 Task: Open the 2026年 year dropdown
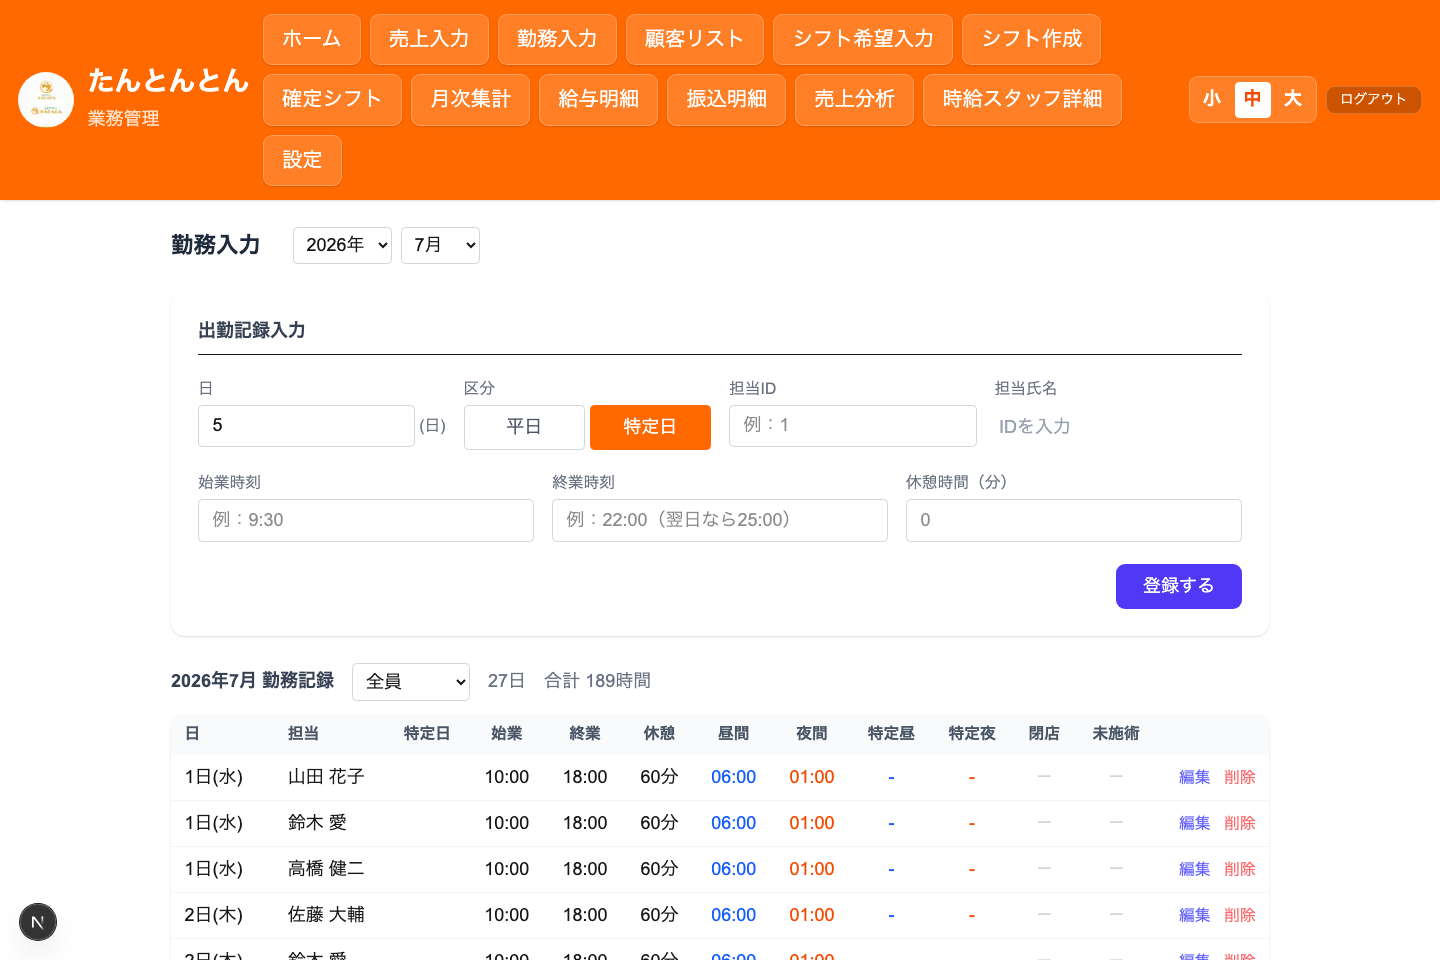click(342, 245)
